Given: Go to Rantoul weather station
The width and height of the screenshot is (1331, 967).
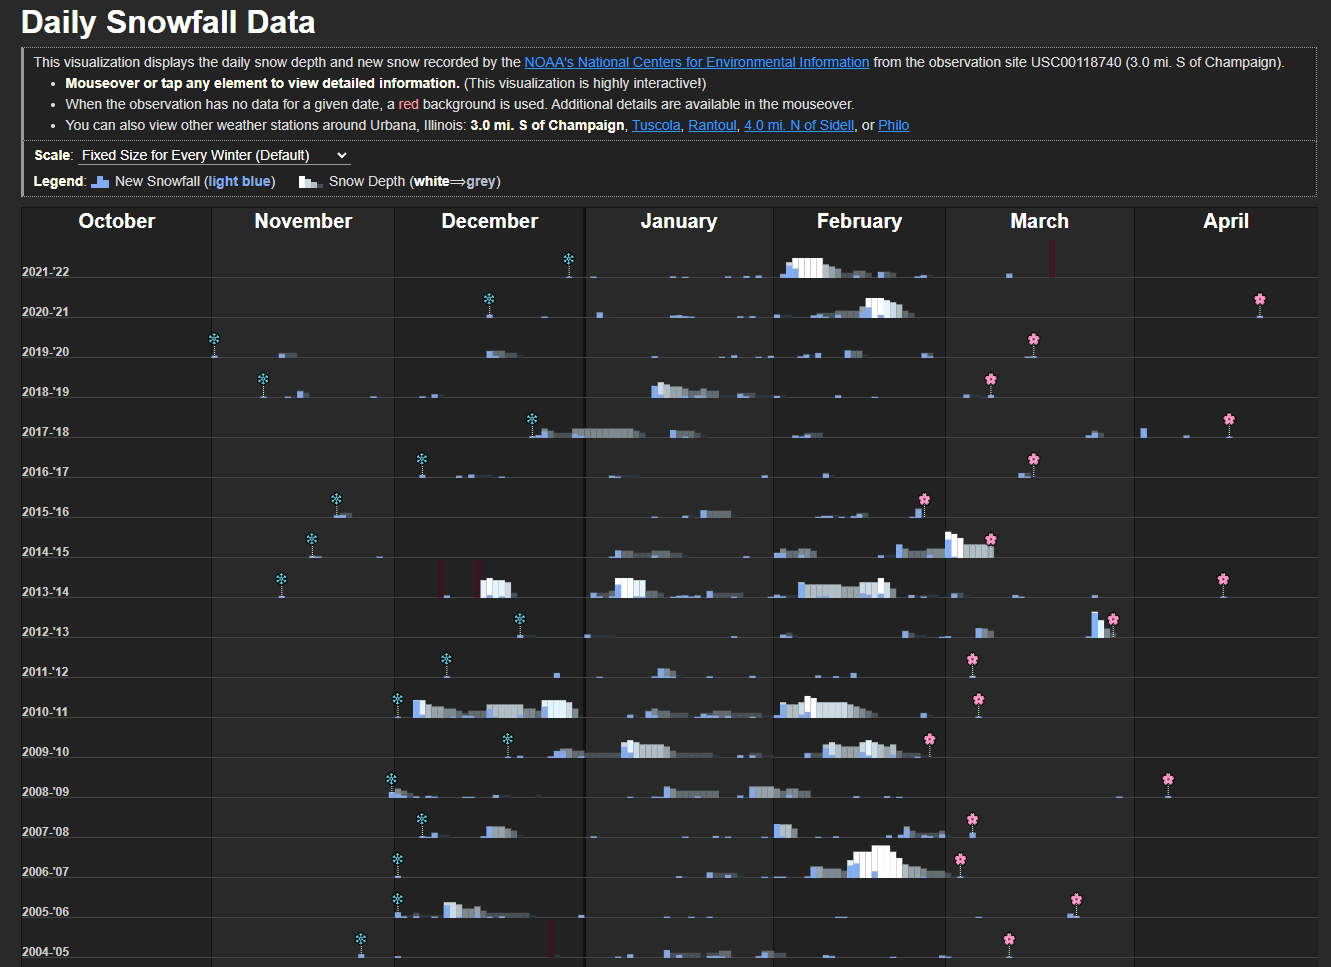Looking at the screenshot, I should [712, 125].
